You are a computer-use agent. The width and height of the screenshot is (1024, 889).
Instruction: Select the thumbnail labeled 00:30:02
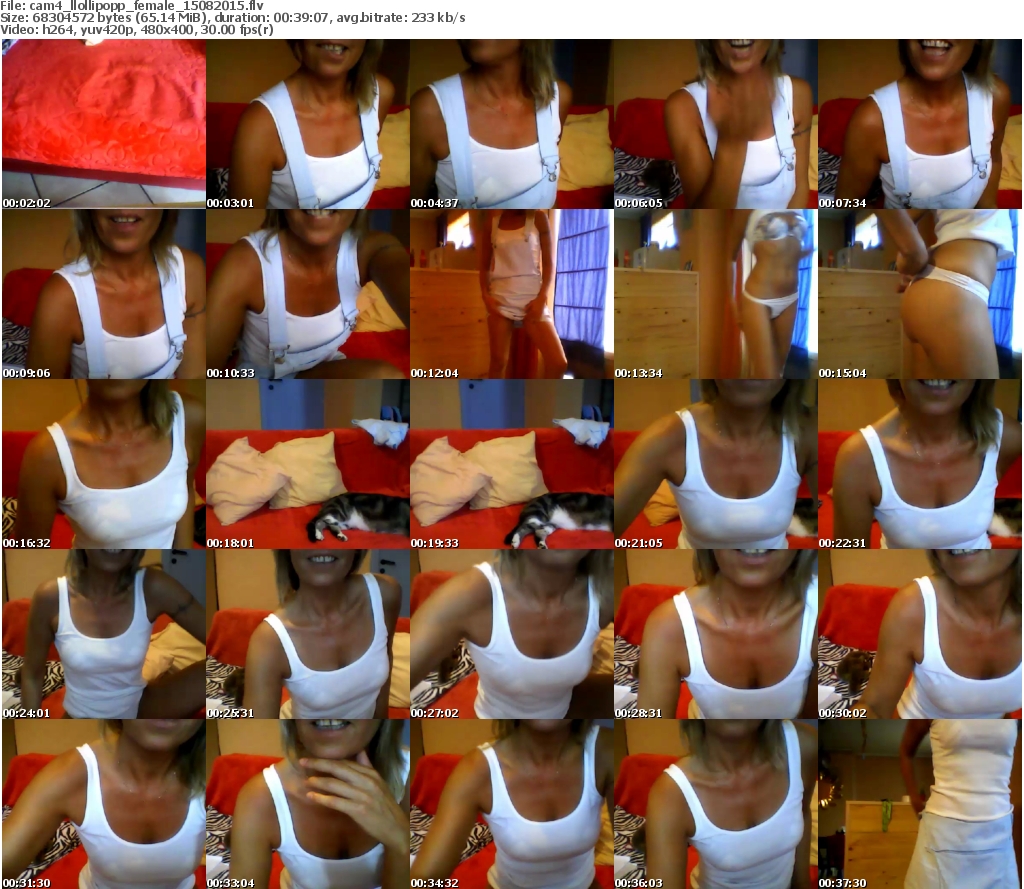click(920, 634)
